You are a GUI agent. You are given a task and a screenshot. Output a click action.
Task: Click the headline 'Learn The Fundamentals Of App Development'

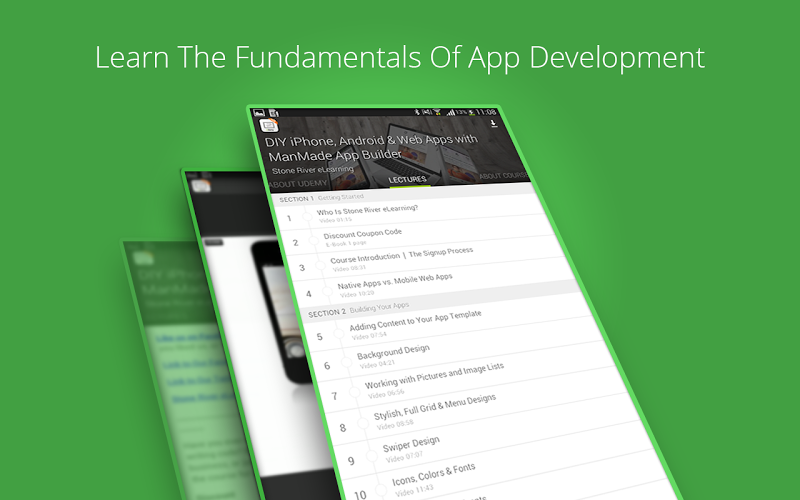(x=400, y=58)
